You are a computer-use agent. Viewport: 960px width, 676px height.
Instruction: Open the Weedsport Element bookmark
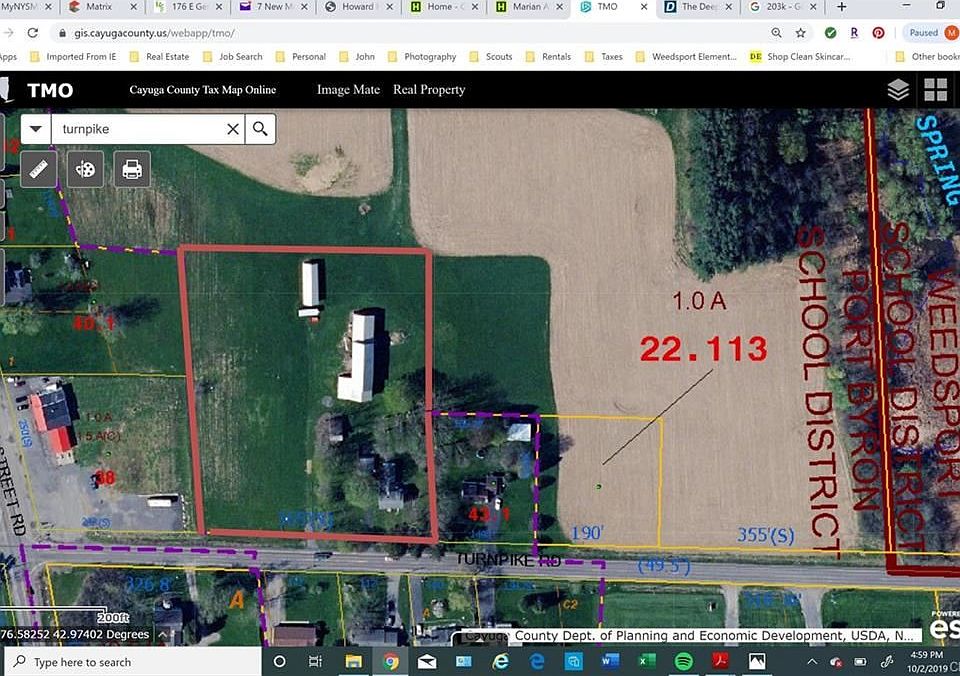pos(686,56)
